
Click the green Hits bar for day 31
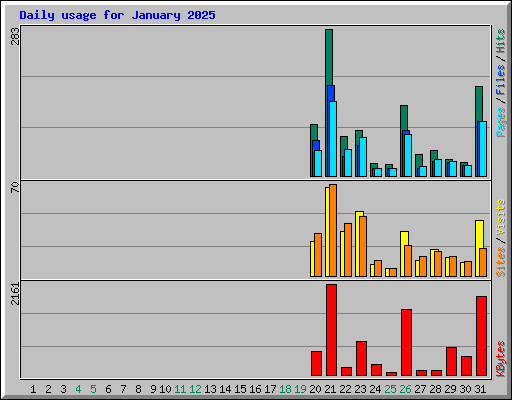point(479,103)
